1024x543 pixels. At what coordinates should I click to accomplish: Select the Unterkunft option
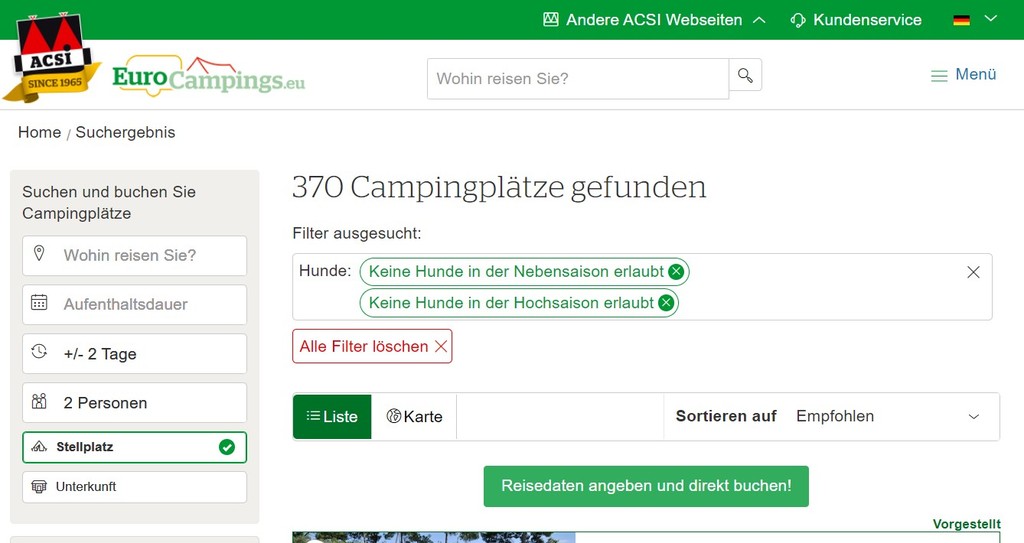(x=135, y=487)
